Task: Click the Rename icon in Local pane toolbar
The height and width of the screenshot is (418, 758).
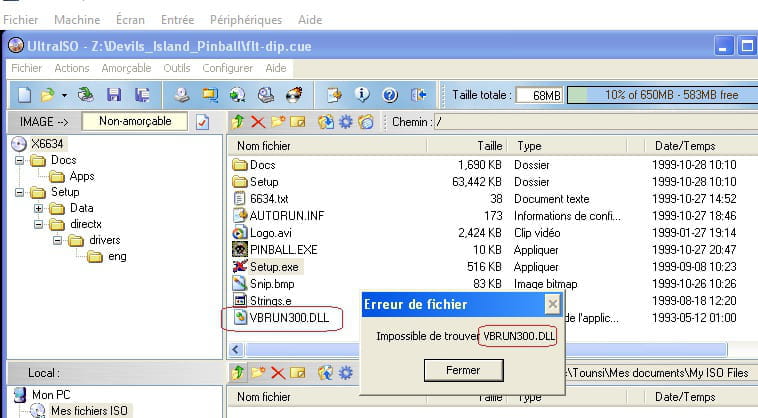Action: pyautogui.click(x=298, y=373)
